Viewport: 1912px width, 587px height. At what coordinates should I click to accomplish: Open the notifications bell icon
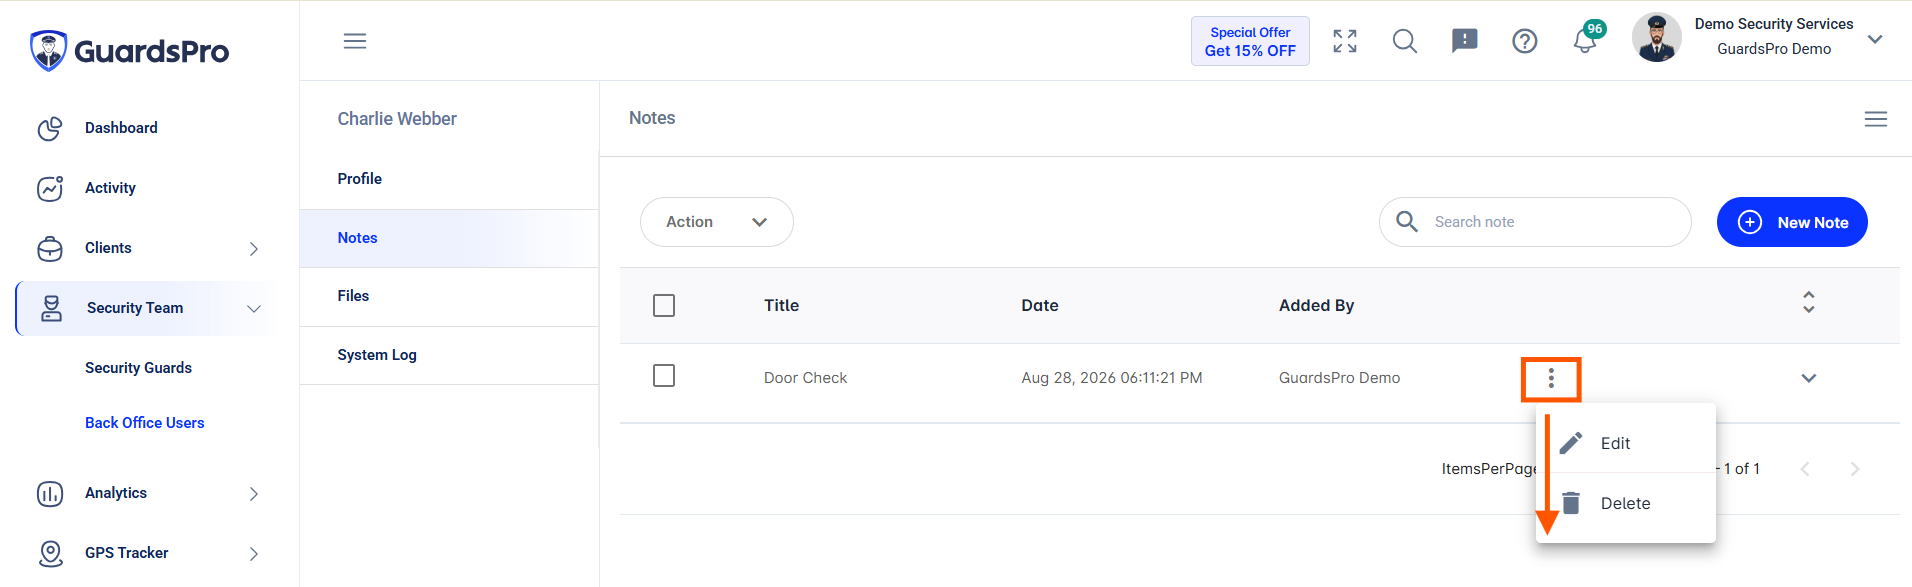[1585, 41]
